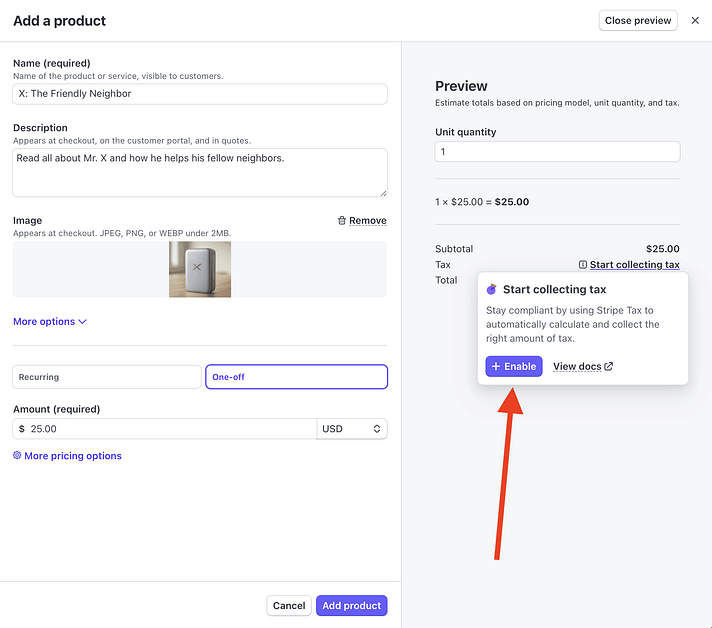The image size is (712, 628).
Task: Click the tax info icon beside Start collecting tax
Action: pos(582,265)
